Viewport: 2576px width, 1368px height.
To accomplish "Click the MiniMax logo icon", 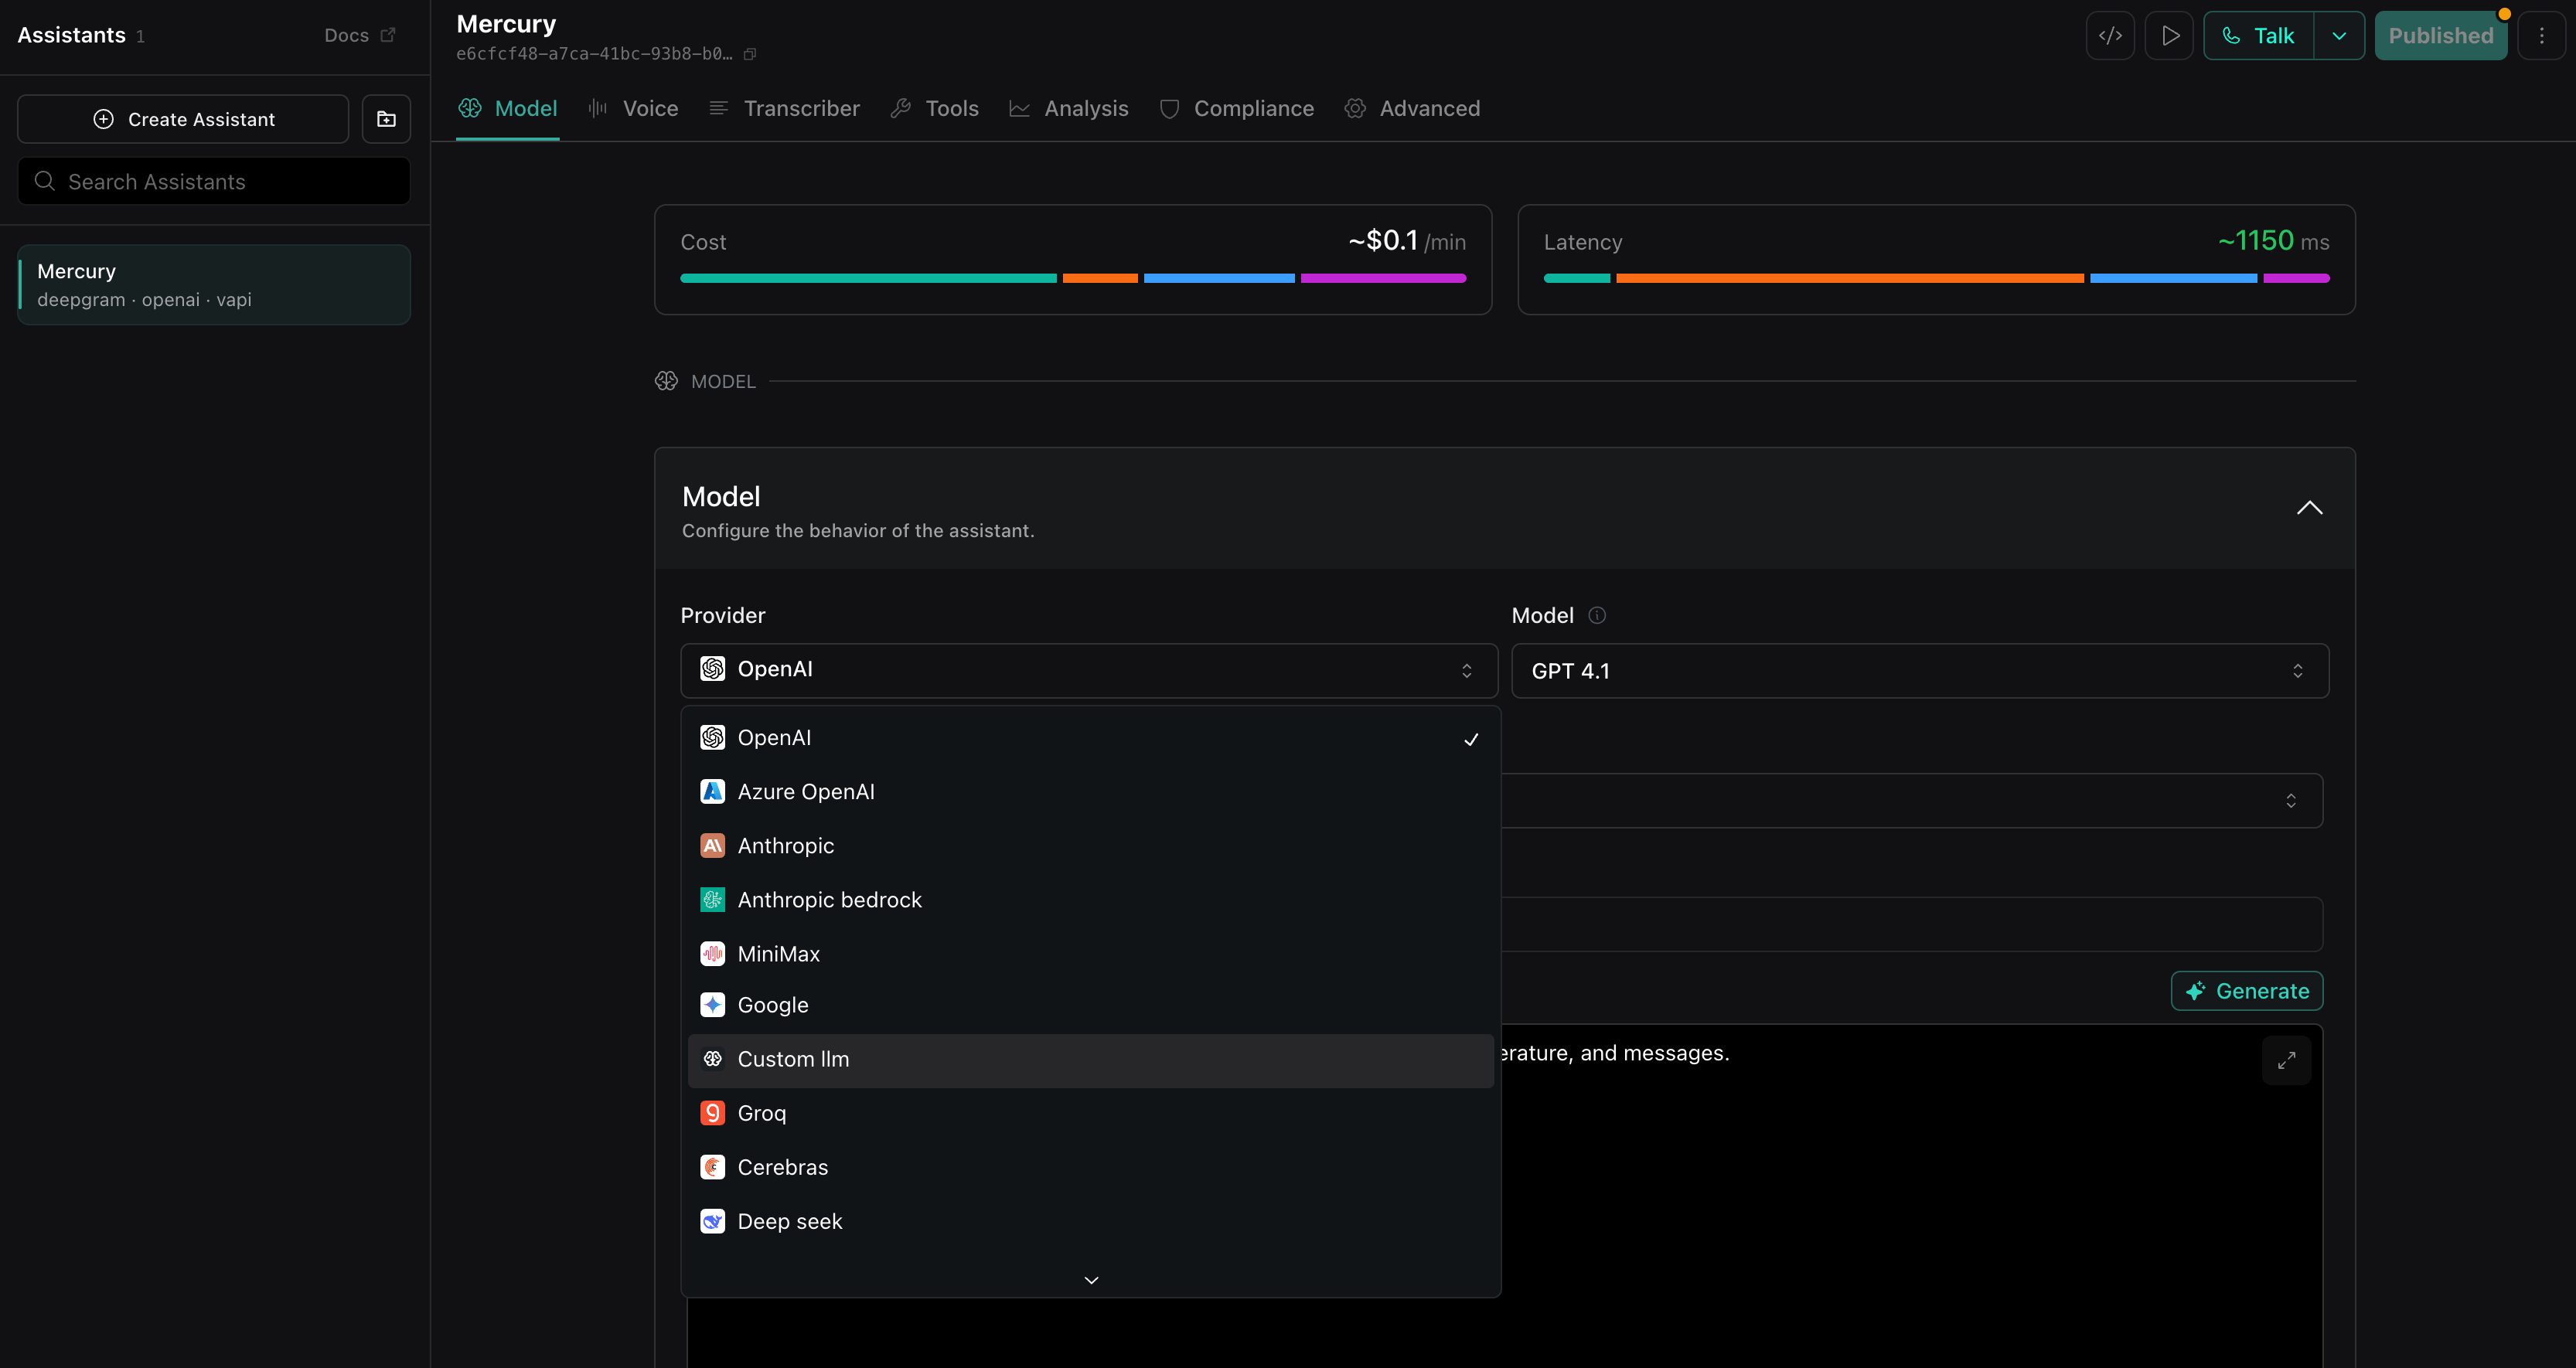I will [712, 954].
